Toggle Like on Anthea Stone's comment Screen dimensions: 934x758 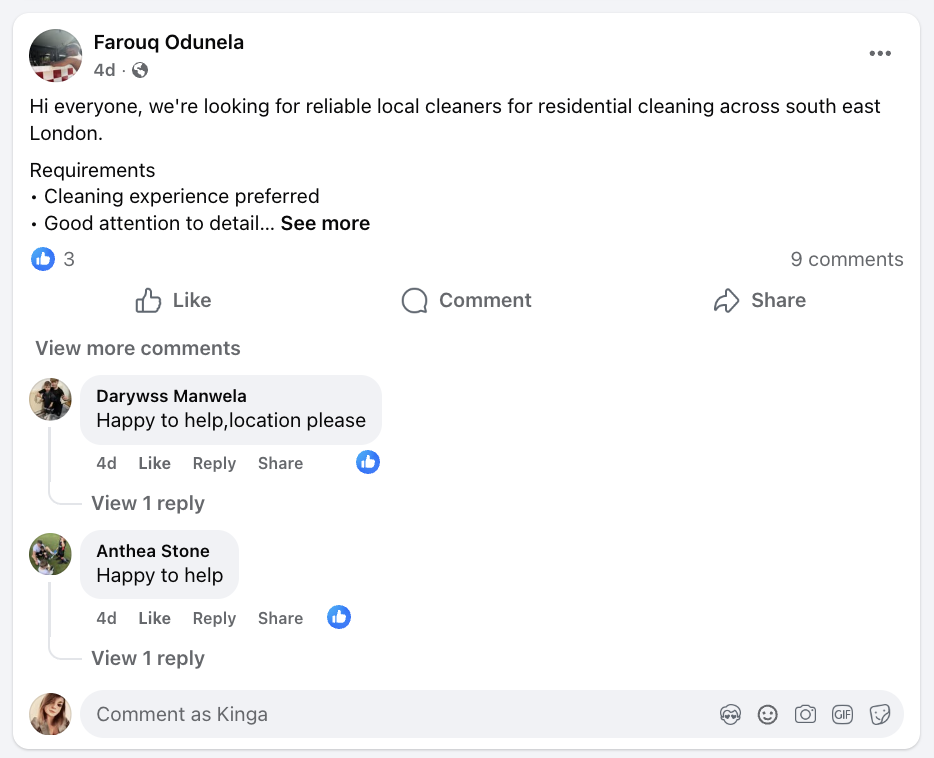coord(154,618)
